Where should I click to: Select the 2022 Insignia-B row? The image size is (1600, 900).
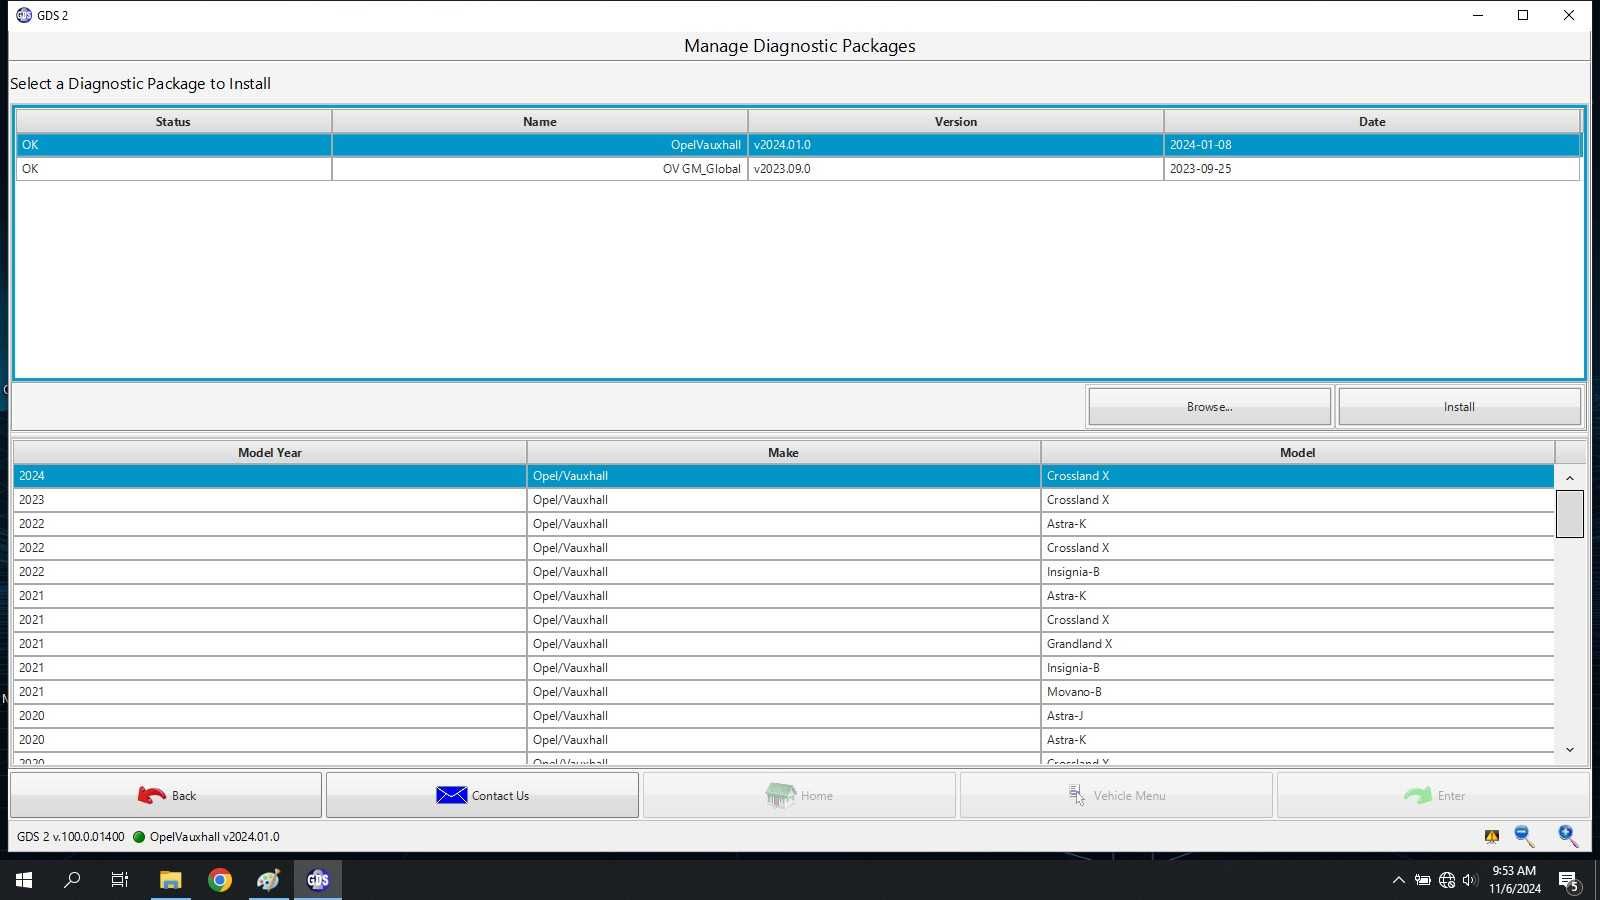click(x=784, y=572)
